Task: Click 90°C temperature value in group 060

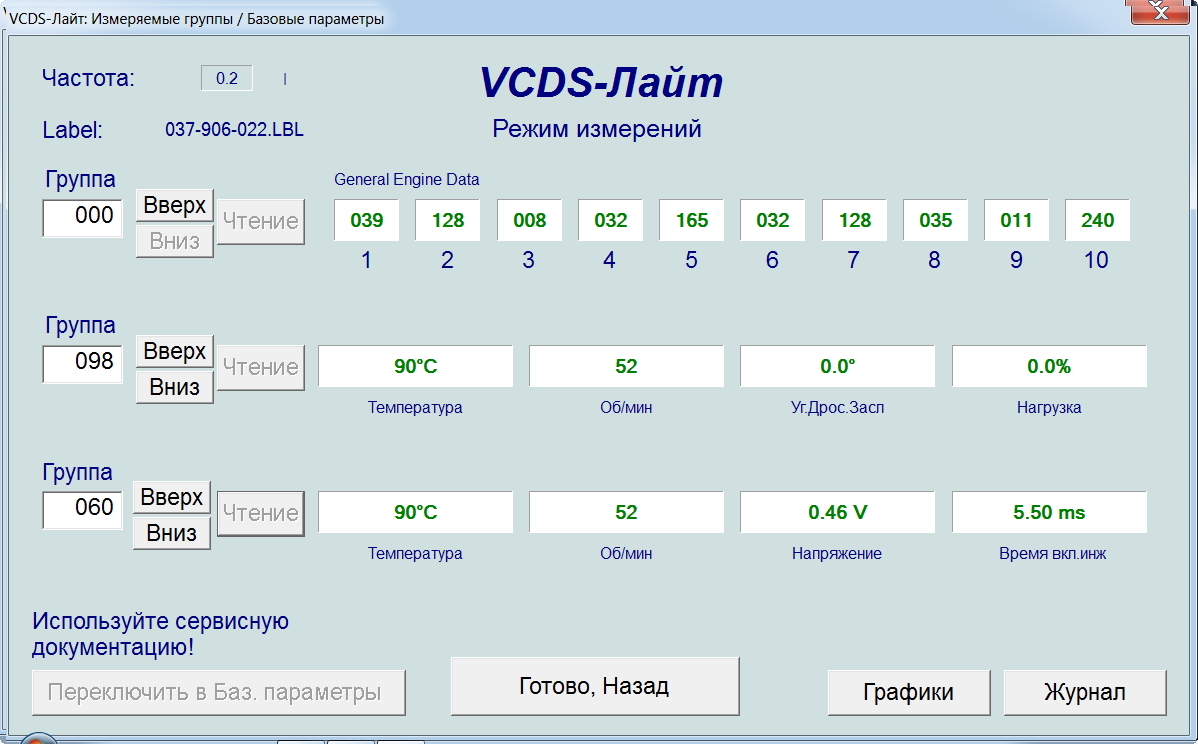Action: tap(416, 512)
